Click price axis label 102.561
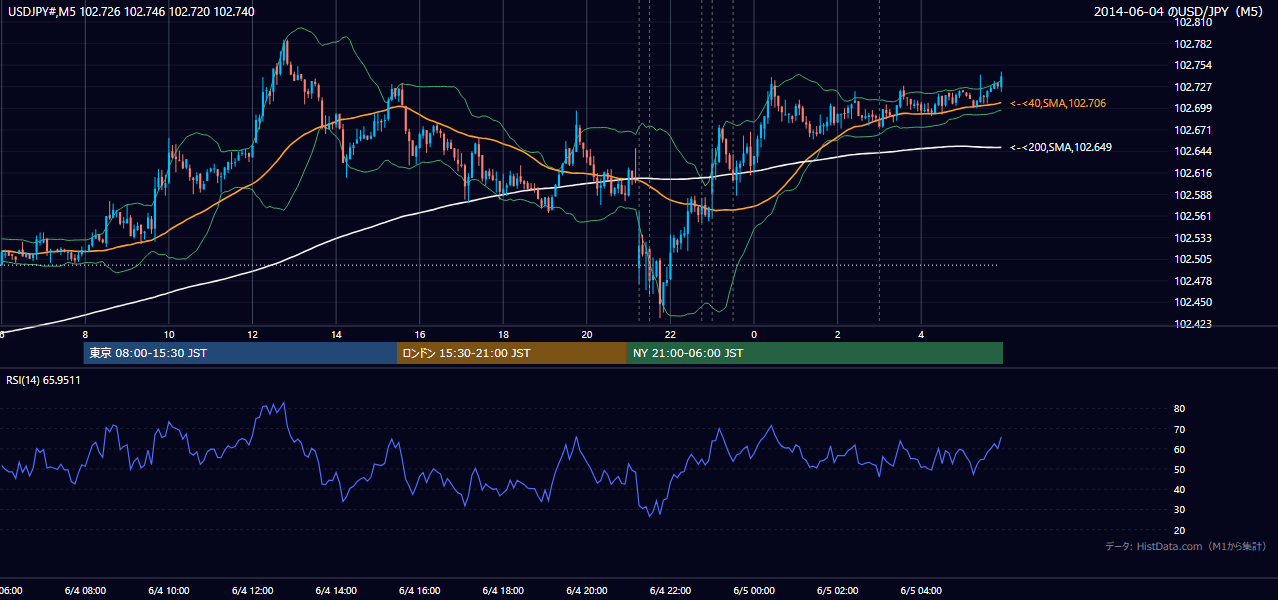The width and height of the screenshot is (1278, 600). (1192, 216)
